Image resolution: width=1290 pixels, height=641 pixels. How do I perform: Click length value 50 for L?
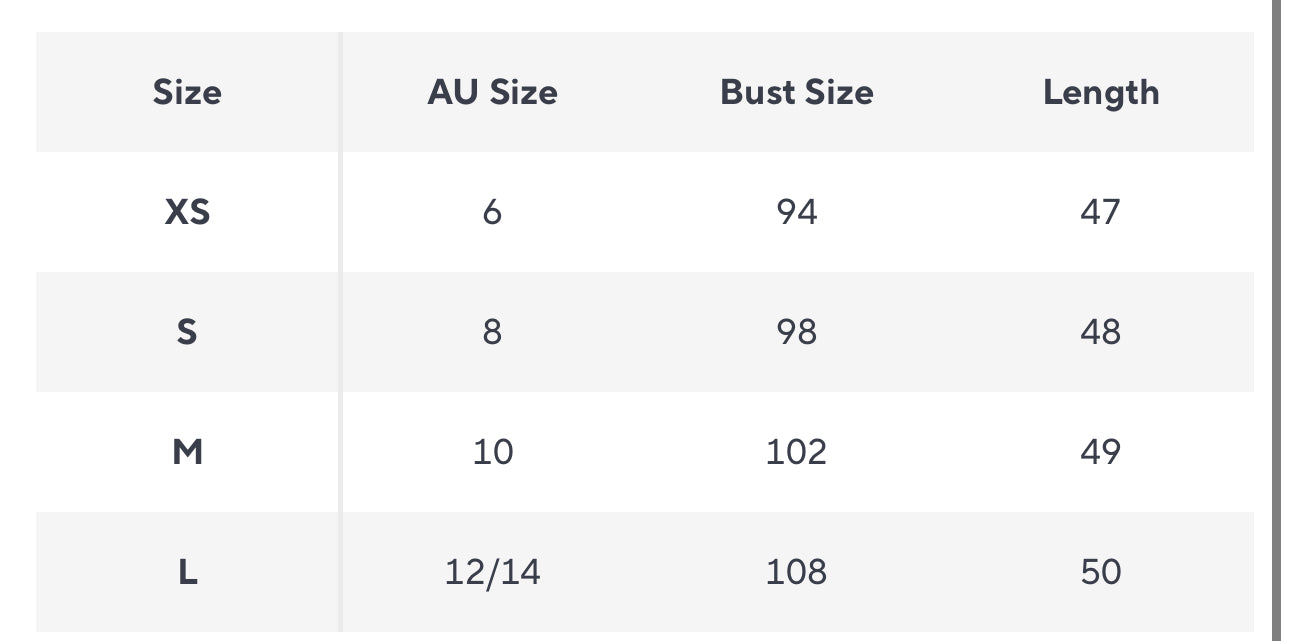(x=1101, y=572)
